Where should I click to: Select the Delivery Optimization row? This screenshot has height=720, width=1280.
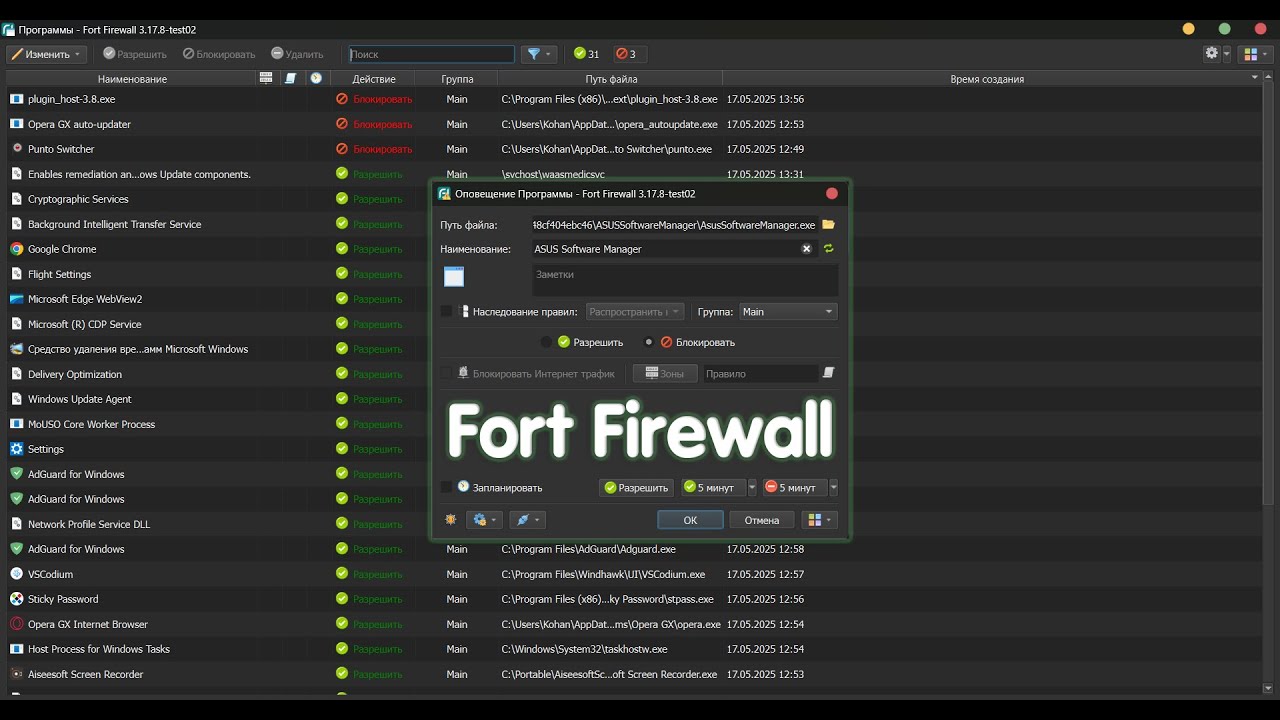(x=634, y=374)
